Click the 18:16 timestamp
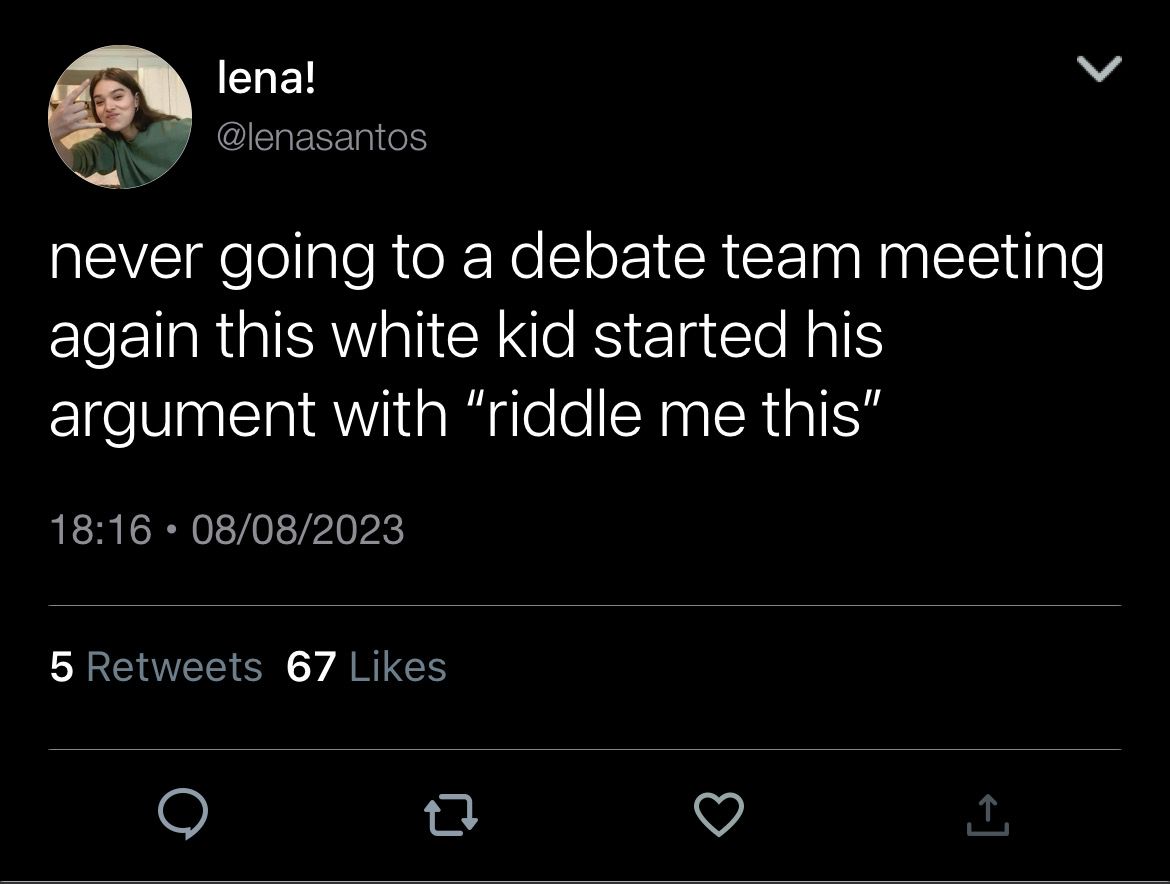Viewport: 1170px width, 884px height. click(101, 530)
